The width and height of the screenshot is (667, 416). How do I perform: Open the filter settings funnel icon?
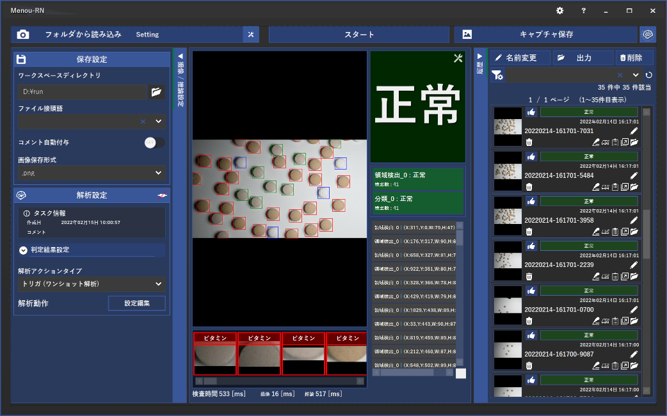tap(497, 75)
